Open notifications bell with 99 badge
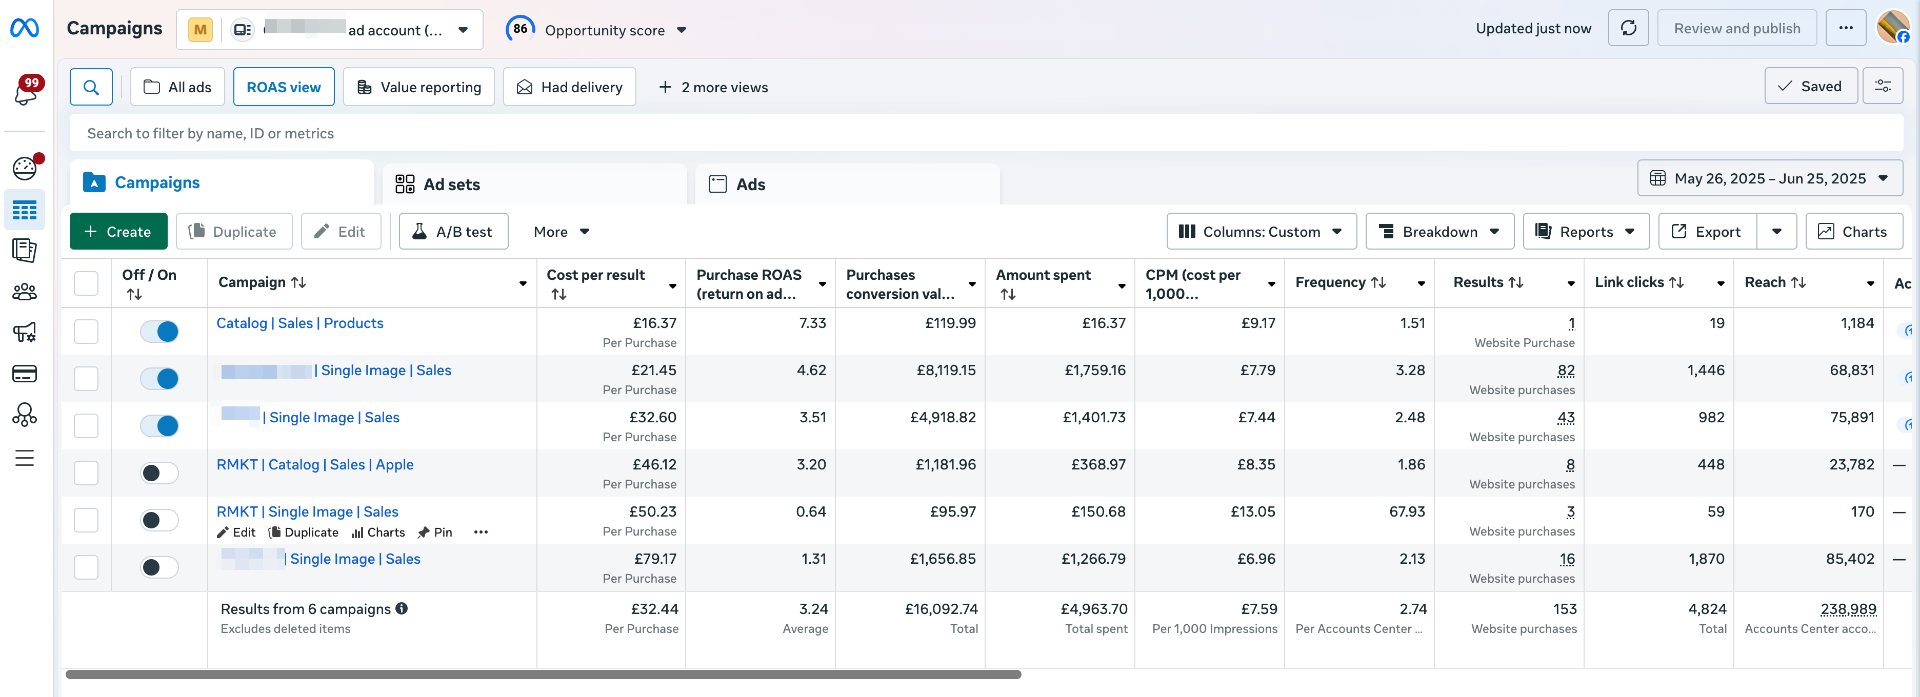1920x697 pixels. [25, 92]
